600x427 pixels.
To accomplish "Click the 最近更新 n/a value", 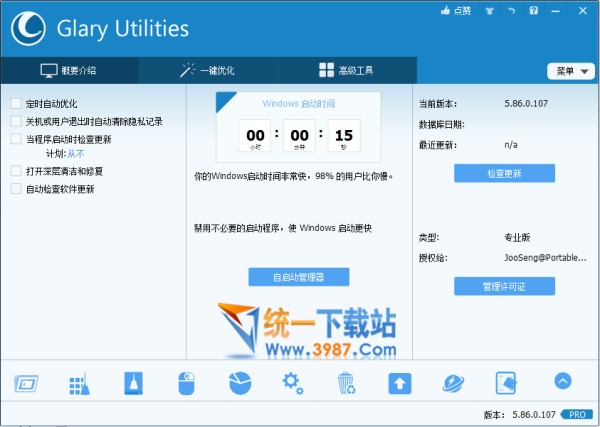I will point(511,145).
